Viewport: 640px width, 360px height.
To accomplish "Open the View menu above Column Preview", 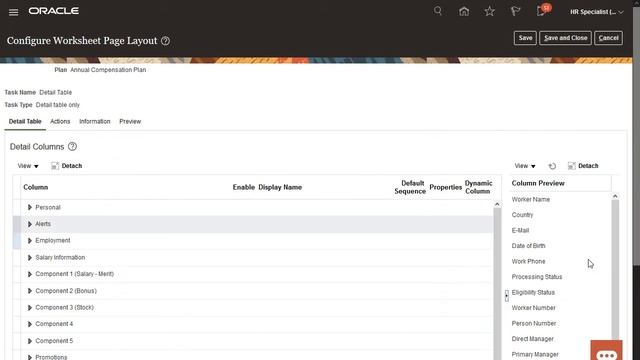I will [x=525, y=166].
